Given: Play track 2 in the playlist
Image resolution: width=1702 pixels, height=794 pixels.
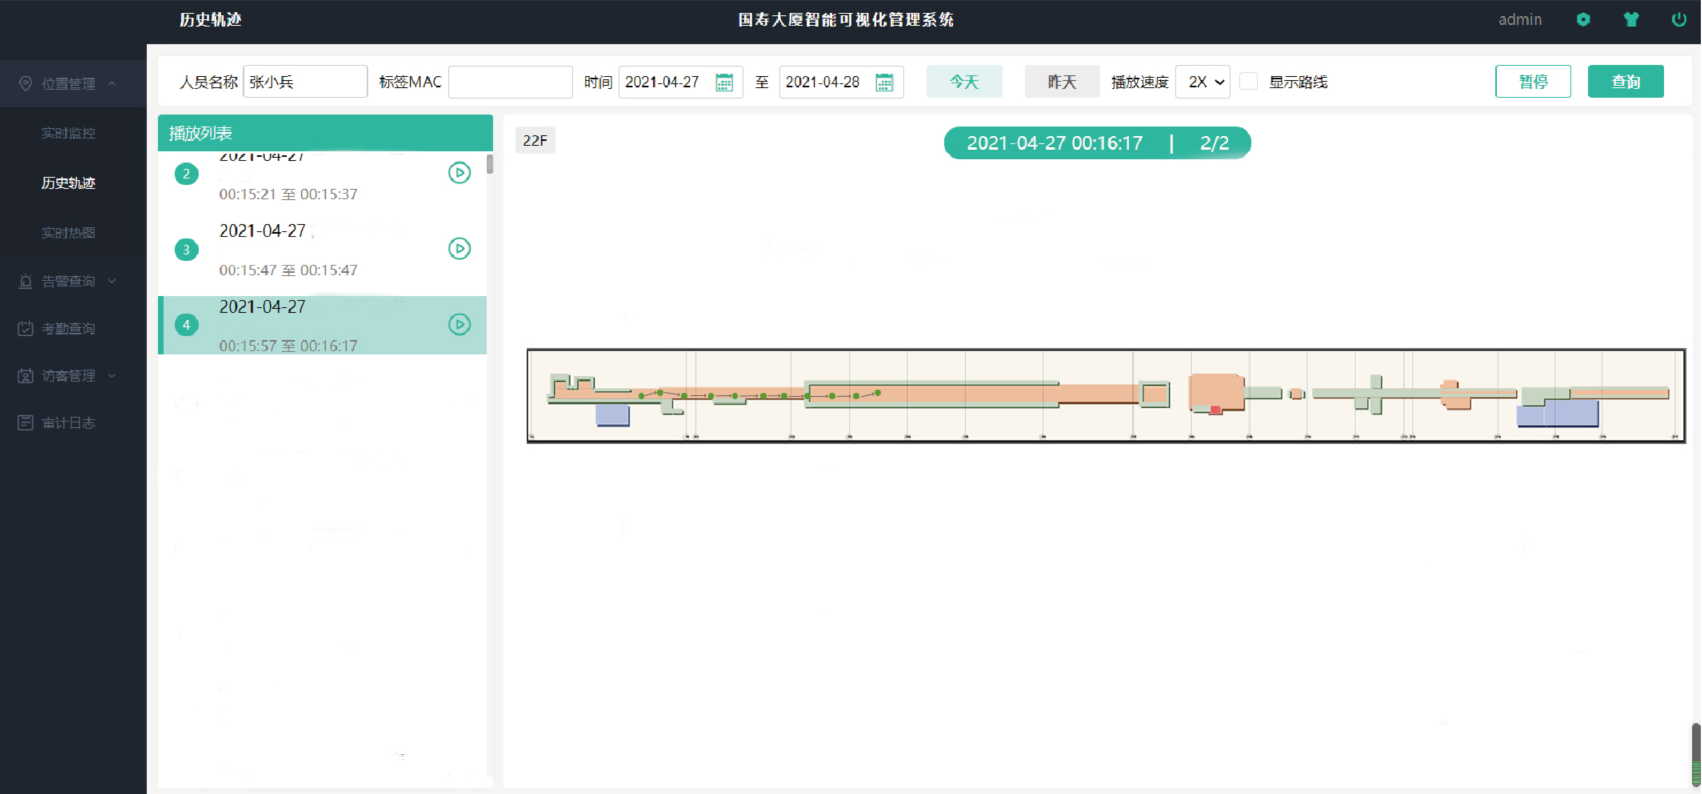Looking at the screenshot, I should (x=459, y=173).
